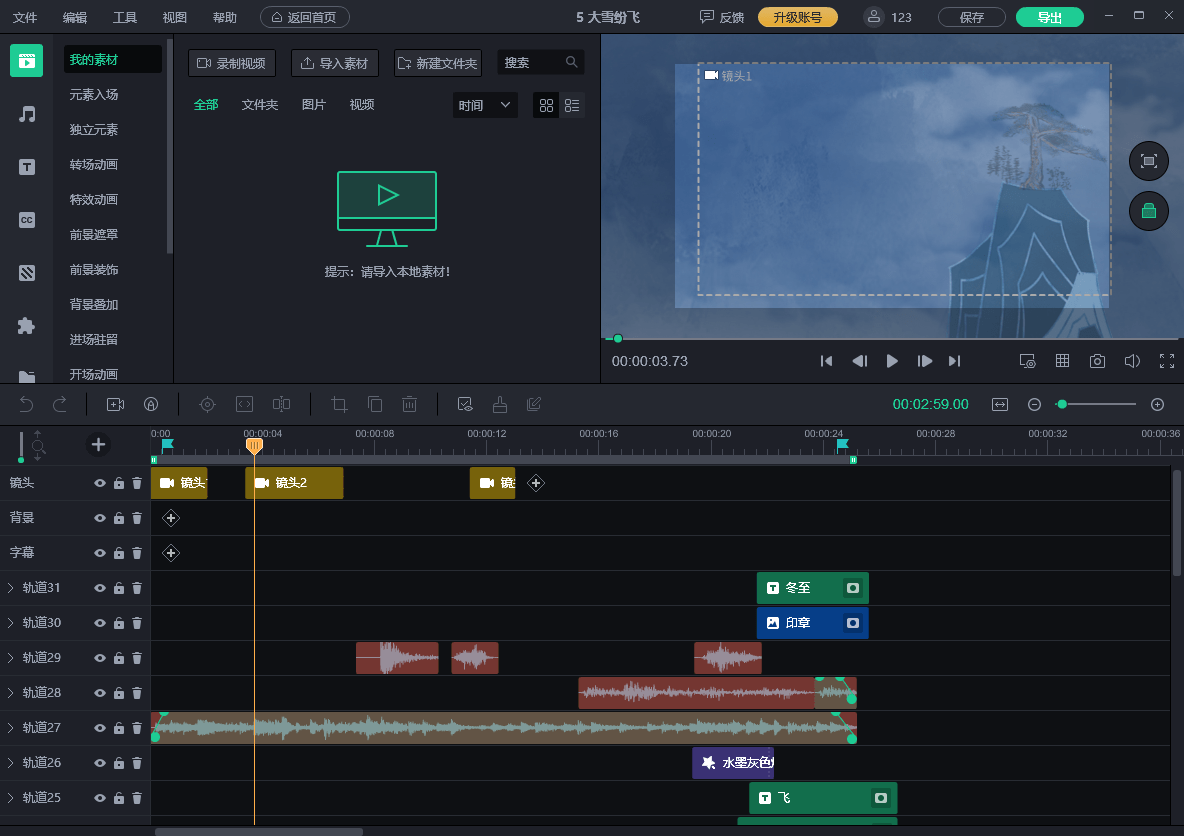Hide the 轨道31 track
Image resolution: width=1184 pixels, height=836 pixels.
tap(100, 588)
